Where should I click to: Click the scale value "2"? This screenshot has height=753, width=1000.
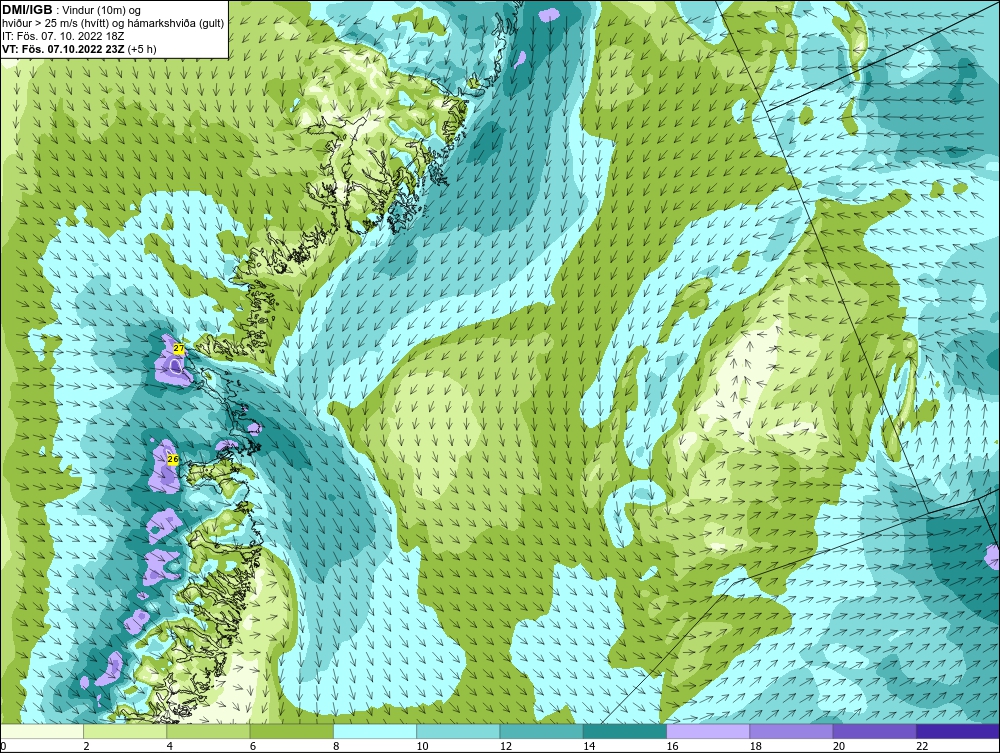pos(87,747)
